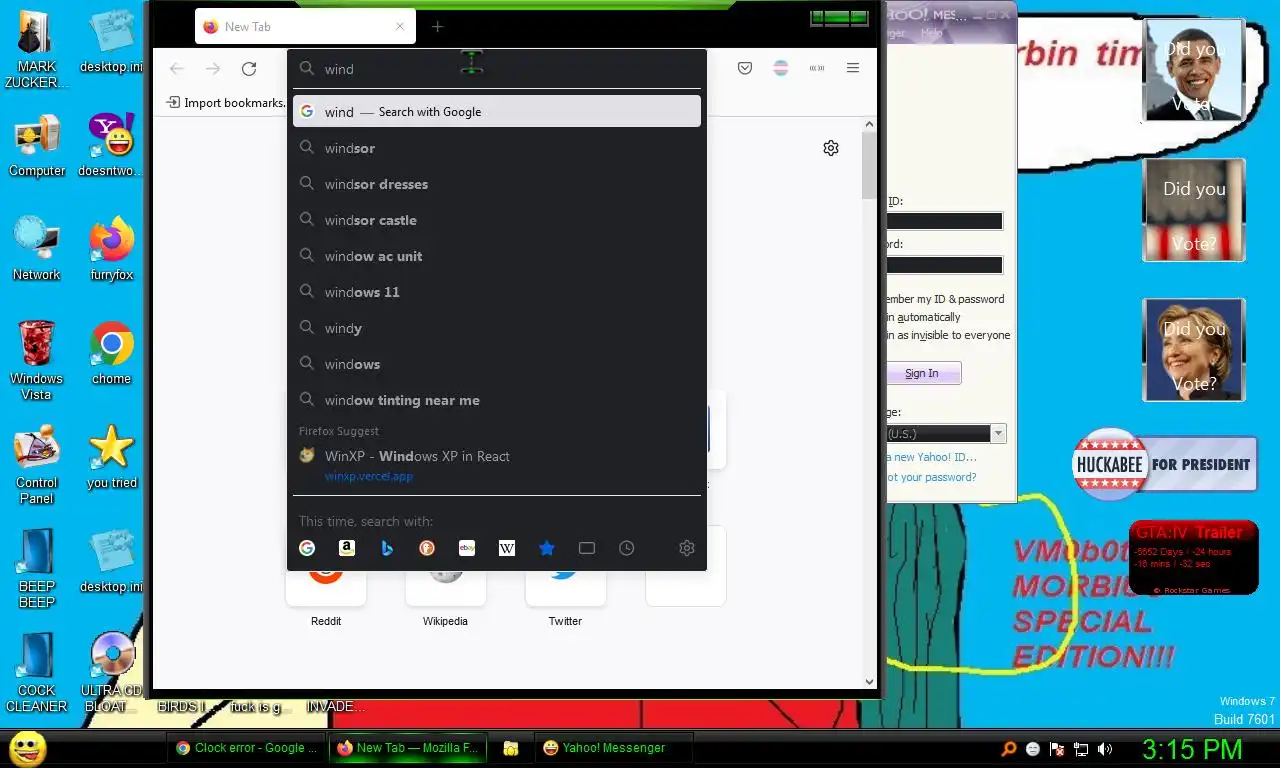Click the Action Center flag tray icon
Viewport: 1280px width, 768px height.
coord(1057,749)
